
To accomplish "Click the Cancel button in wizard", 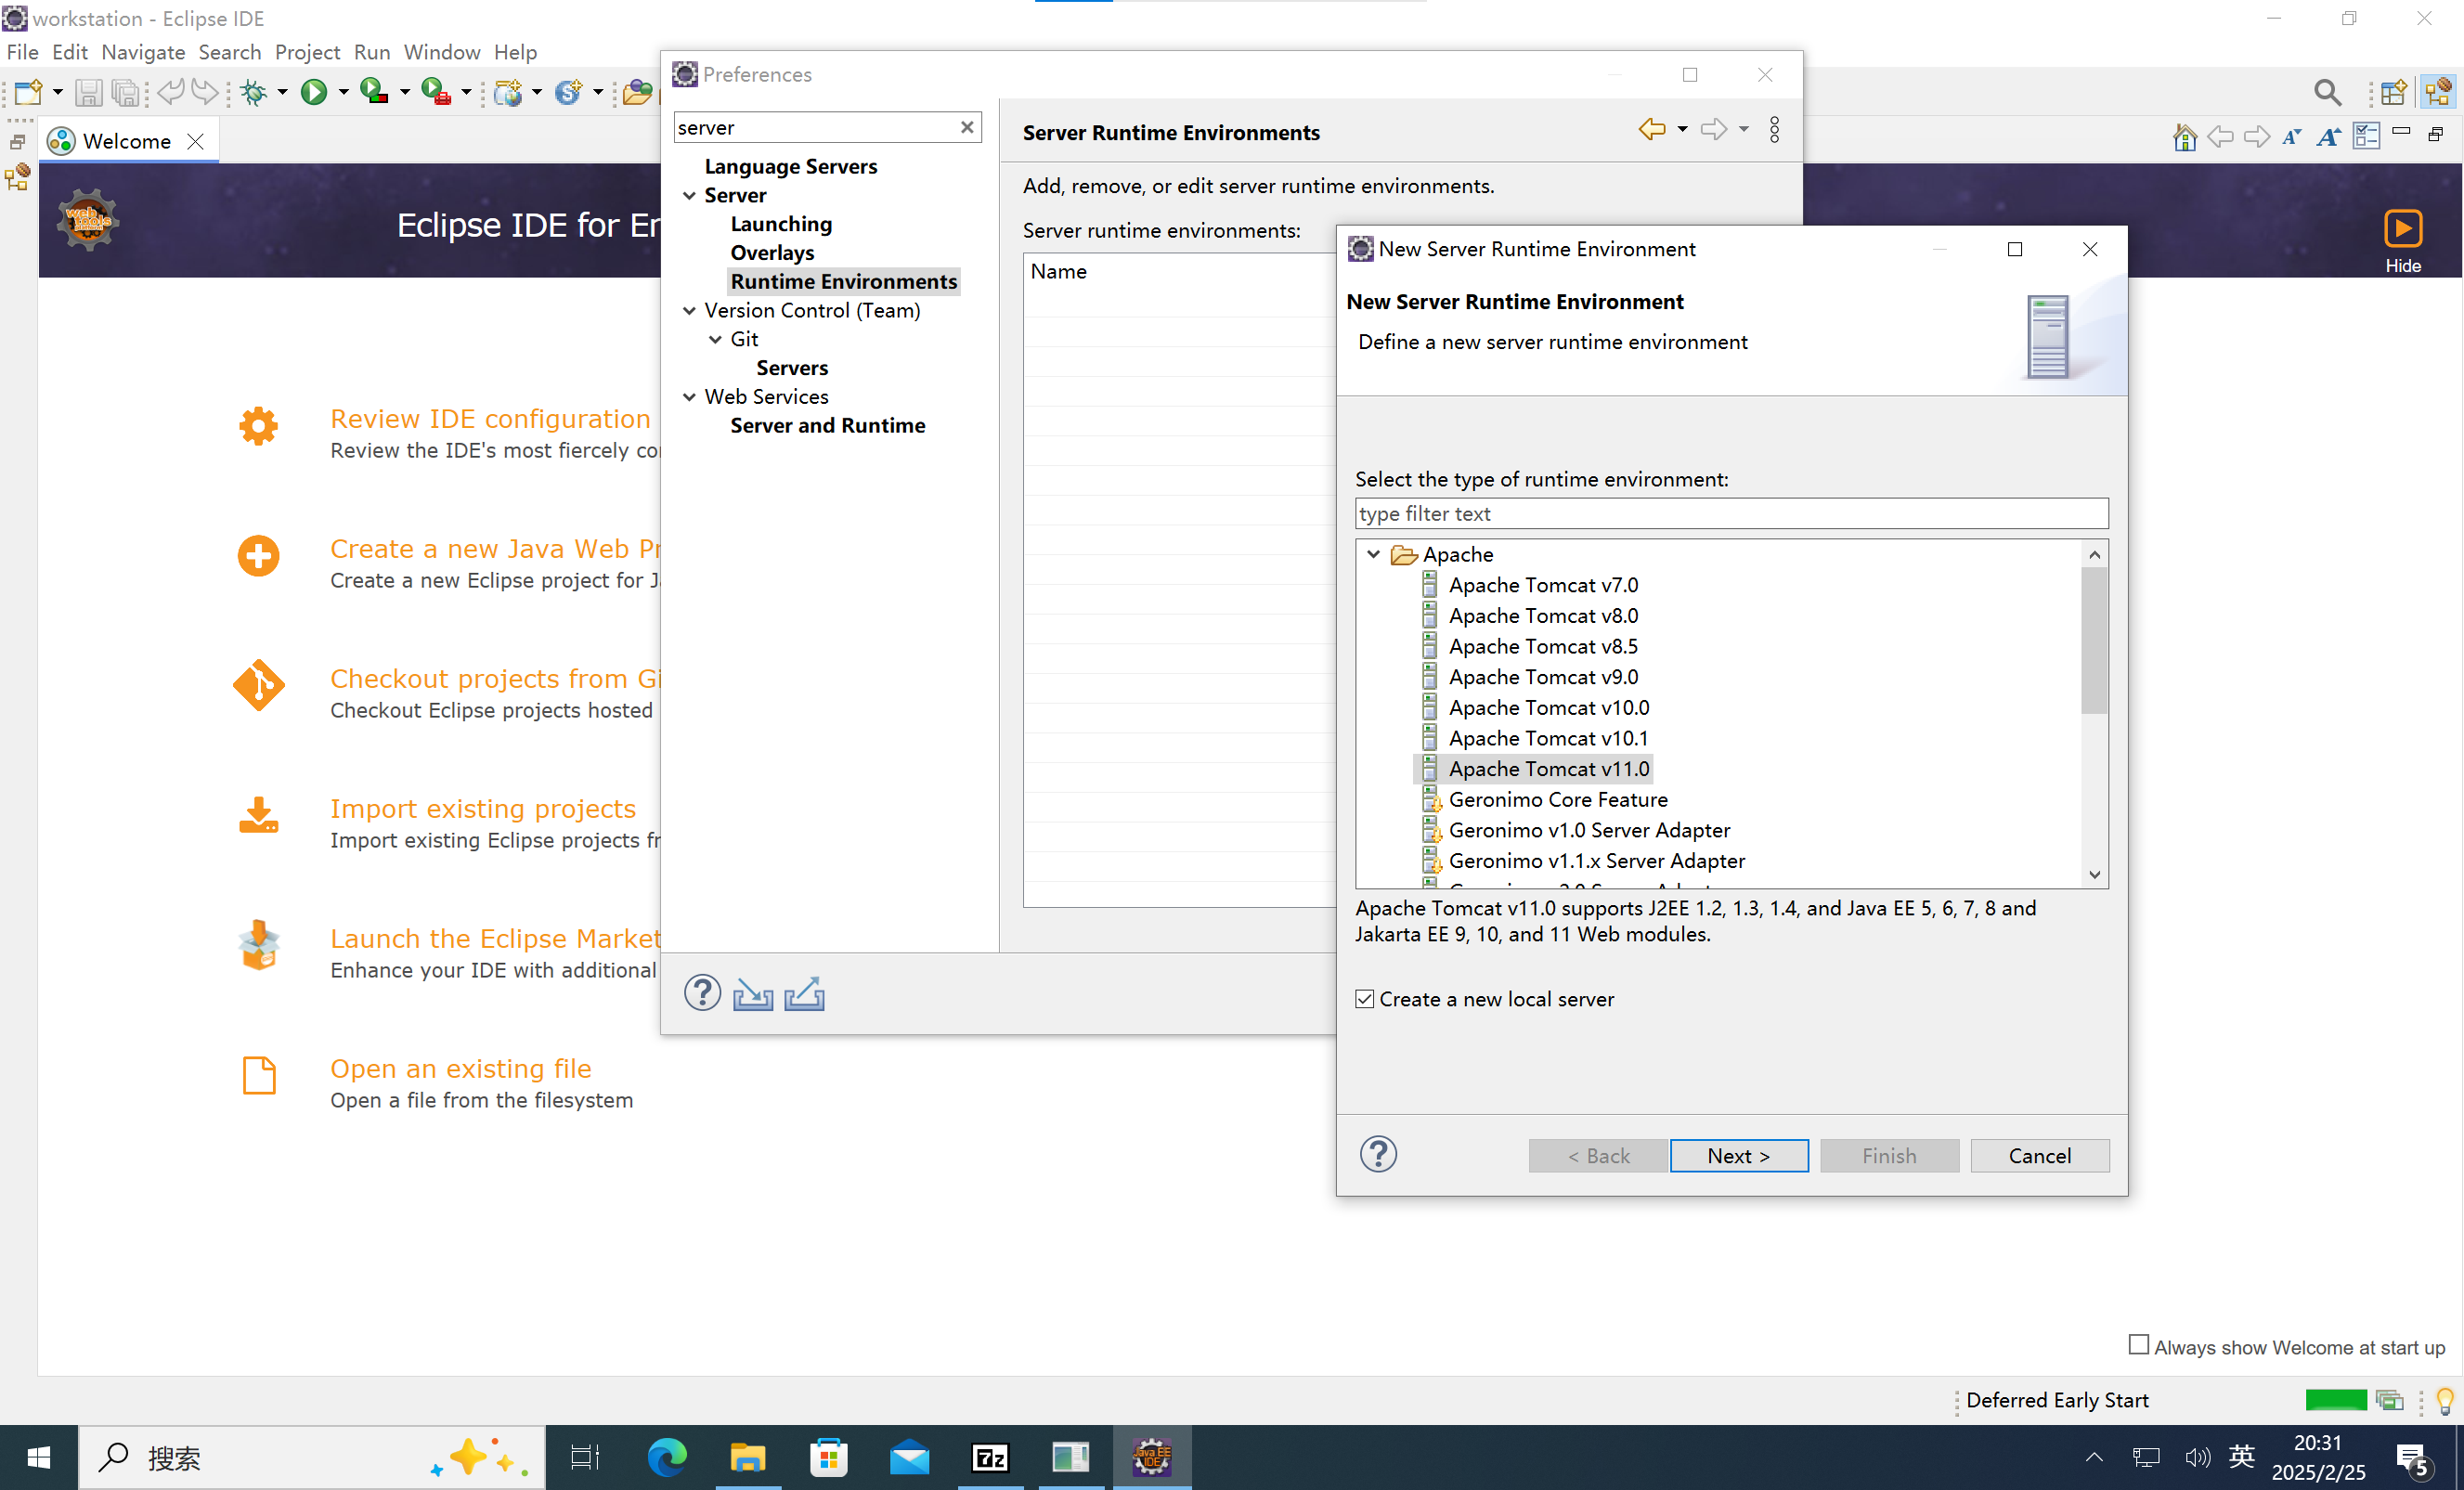I will [2039, 1155].
